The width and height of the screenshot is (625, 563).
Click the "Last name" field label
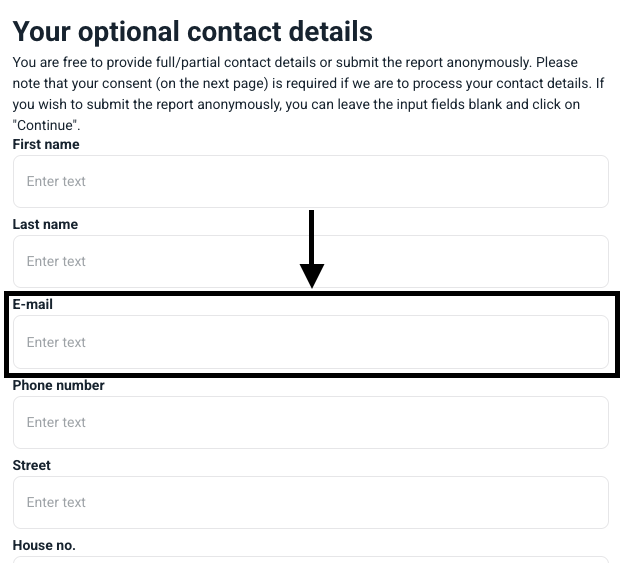point(45,225)
